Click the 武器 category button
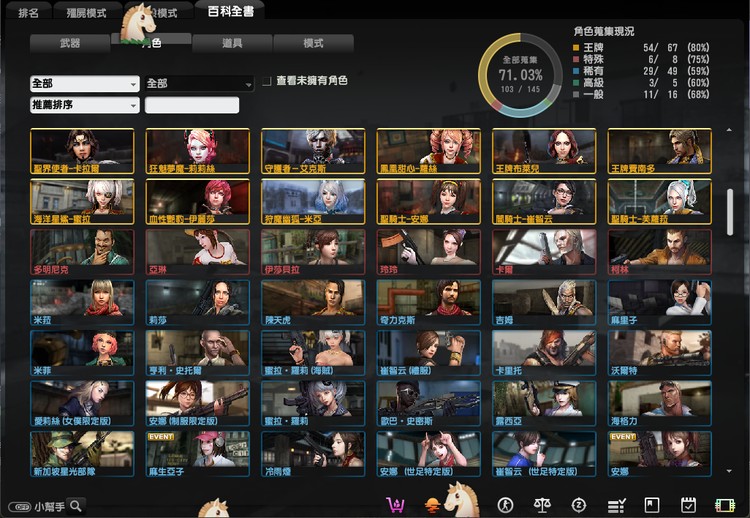Viewport: 750px width, 518px height. [70, 44]
